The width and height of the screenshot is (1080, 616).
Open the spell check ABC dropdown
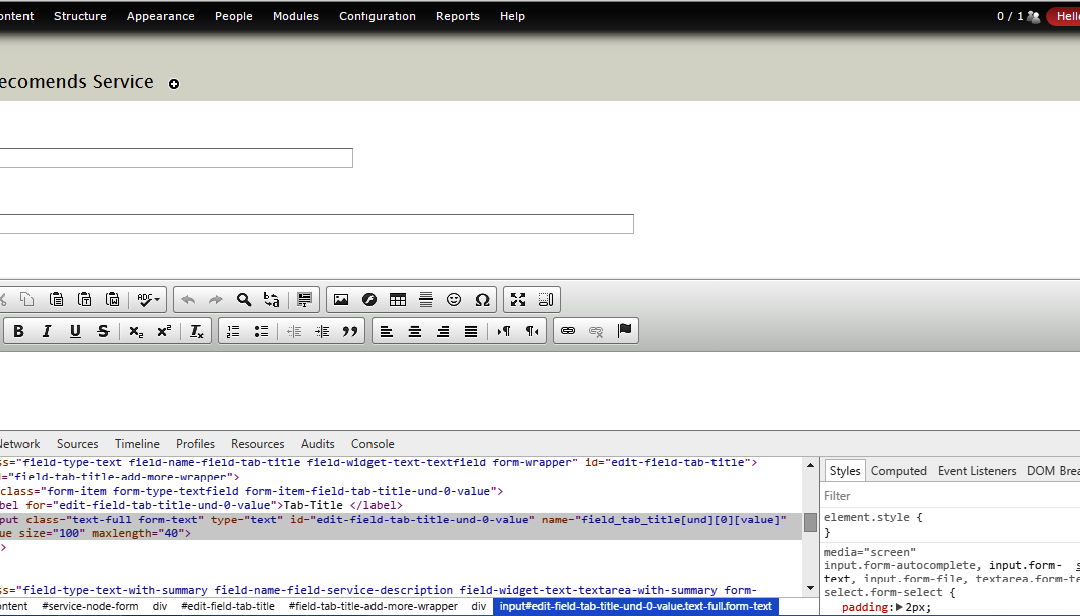coord(148,299)
